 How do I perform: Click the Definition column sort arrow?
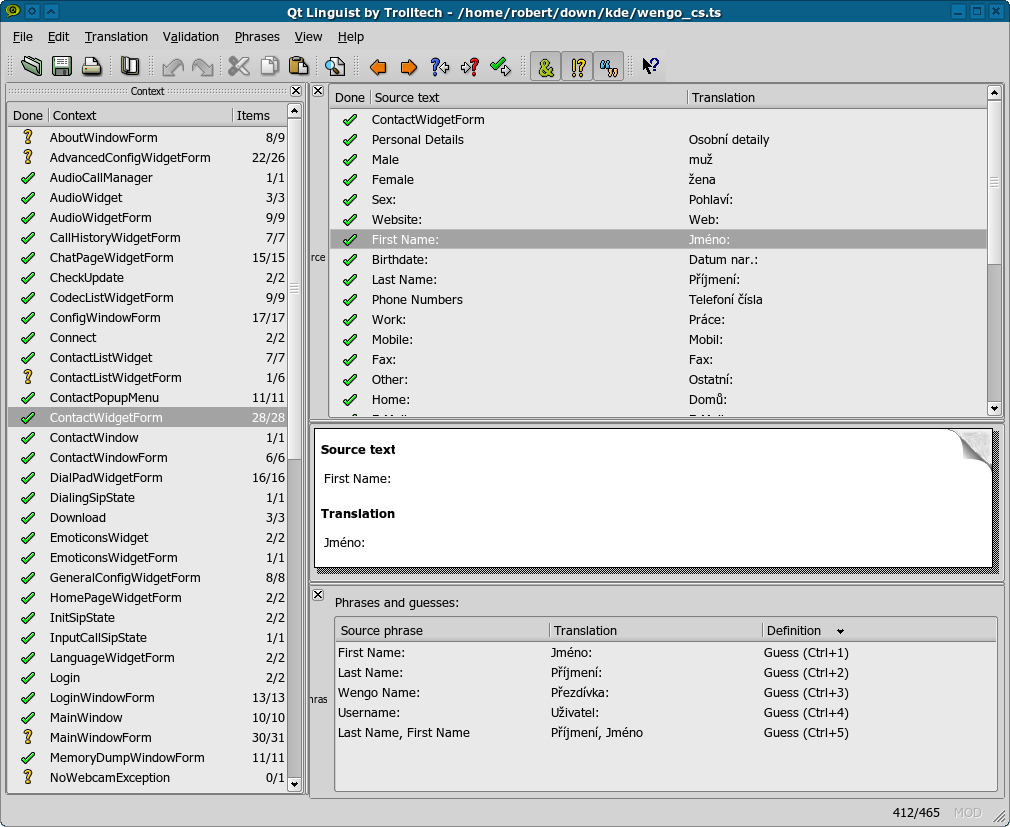(840, 631)
